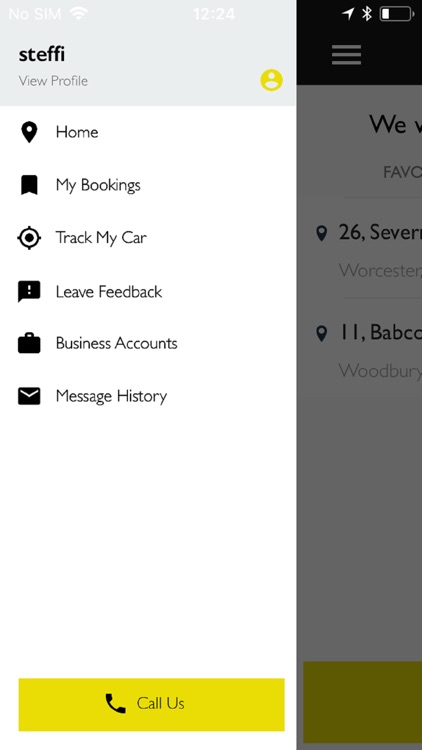
Task: Select the 11, Babcock favourite address
Action: pyautogui.click(x=368, y=349)
